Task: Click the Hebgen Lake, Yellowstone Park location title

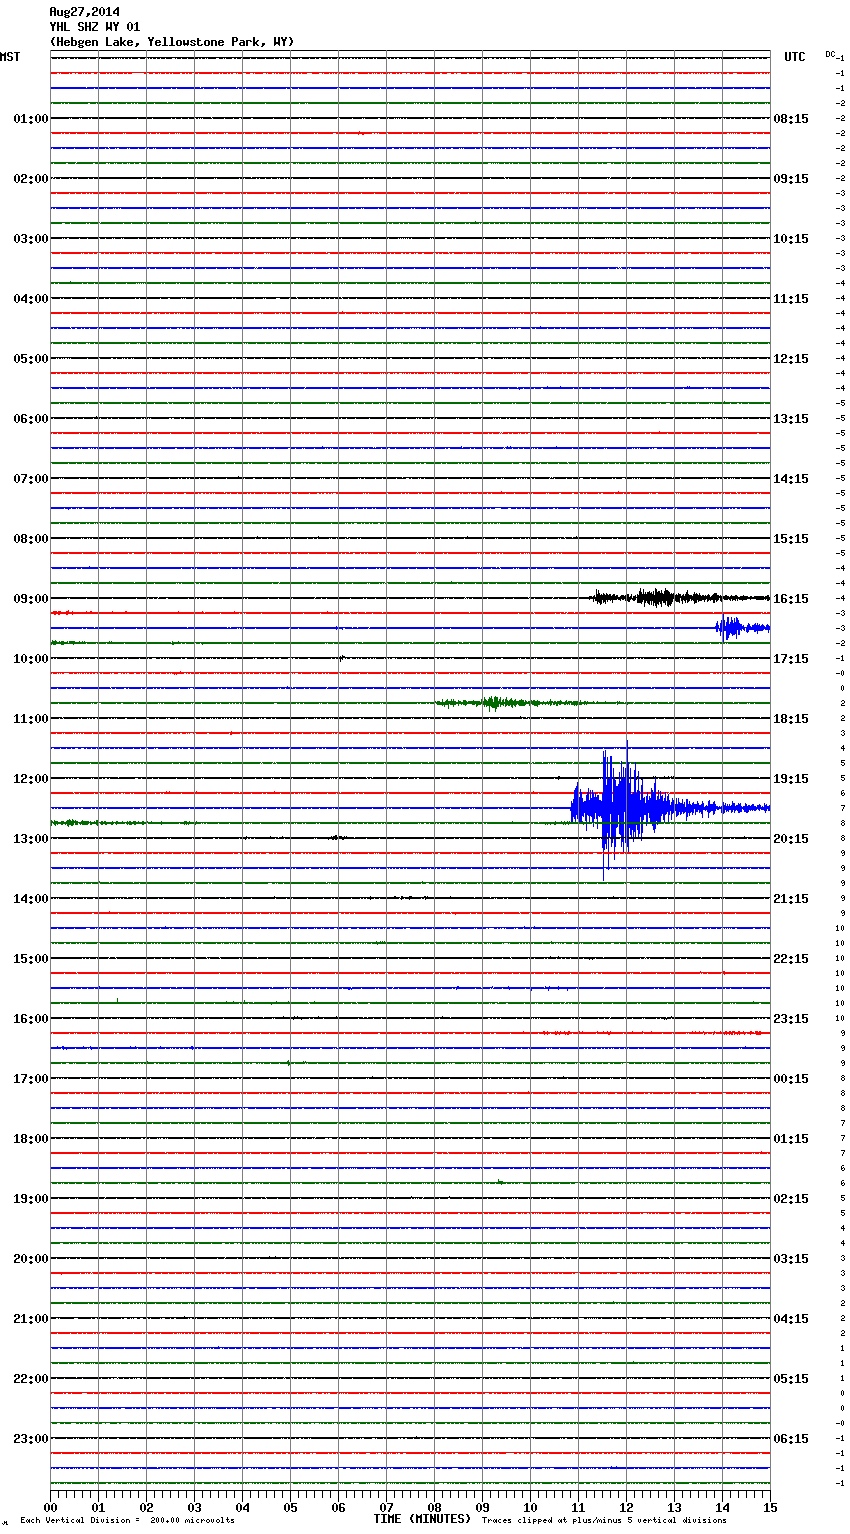Action: click(x=172, y=42)
